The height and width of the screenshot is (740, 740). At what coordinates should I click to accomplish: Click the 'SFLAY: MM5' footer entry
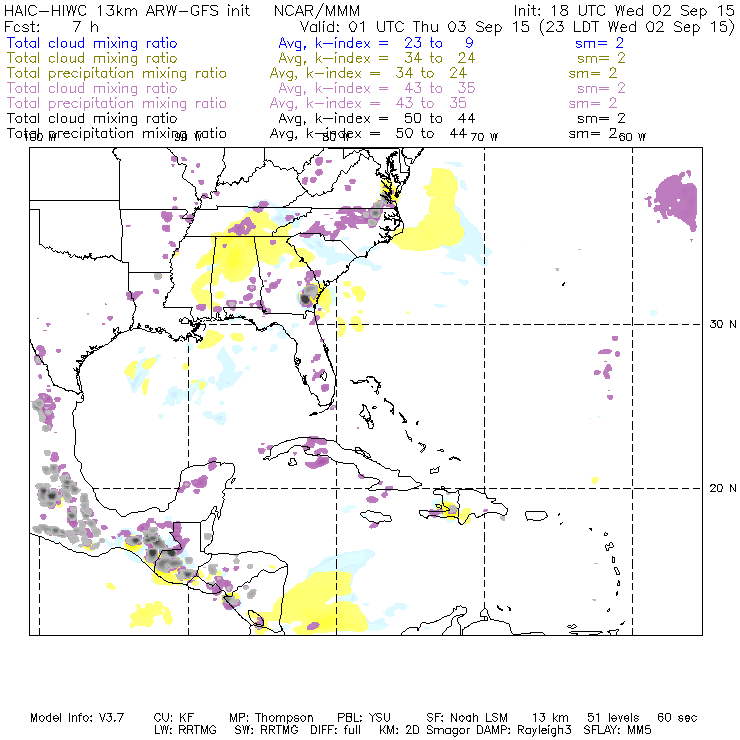tap(617, 730)
